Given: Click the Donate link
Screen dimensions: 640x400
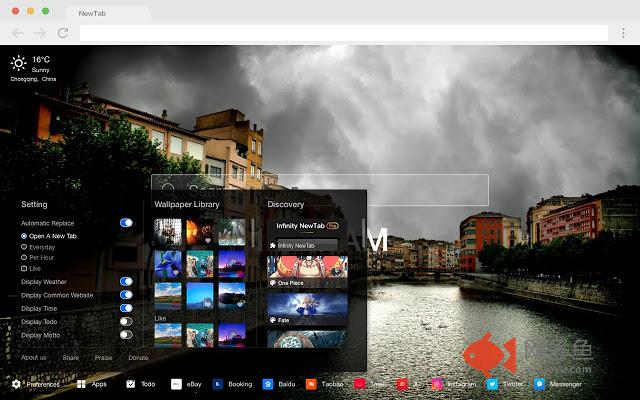Looking at the screenshot, I should click(138, 357).
